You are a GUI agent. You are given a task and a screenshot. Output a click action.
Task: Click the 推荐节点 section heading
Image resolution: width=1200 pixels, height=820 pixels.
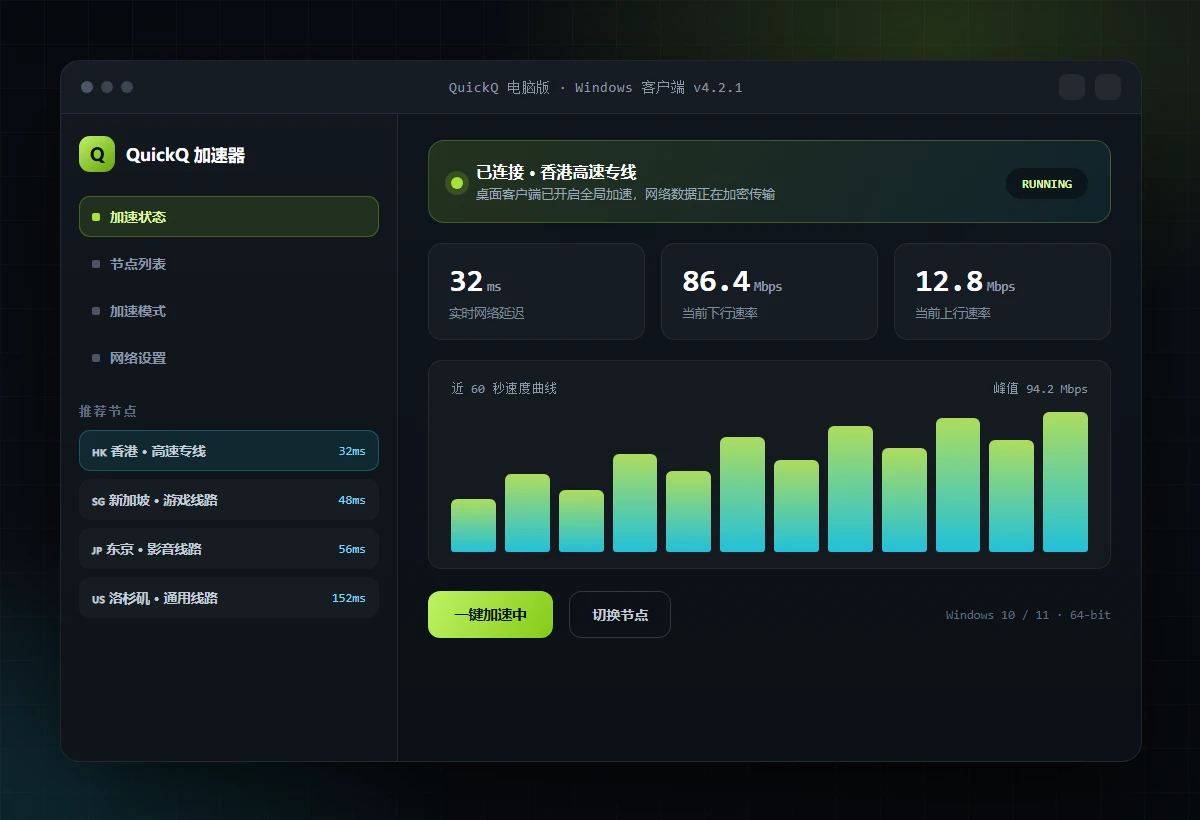[x=108, y=411]
